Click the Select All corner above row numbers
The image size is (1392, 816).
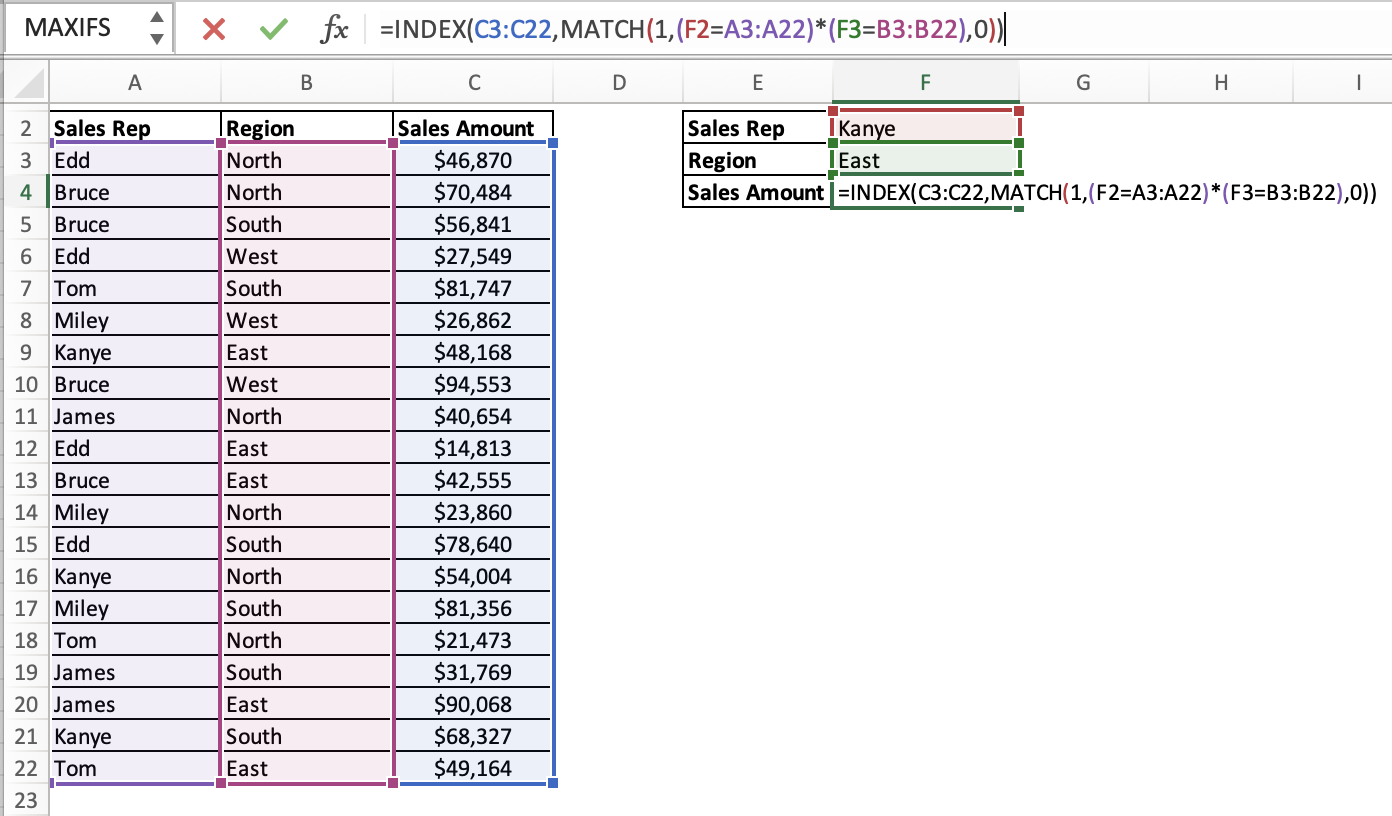(x=26, y=83)
